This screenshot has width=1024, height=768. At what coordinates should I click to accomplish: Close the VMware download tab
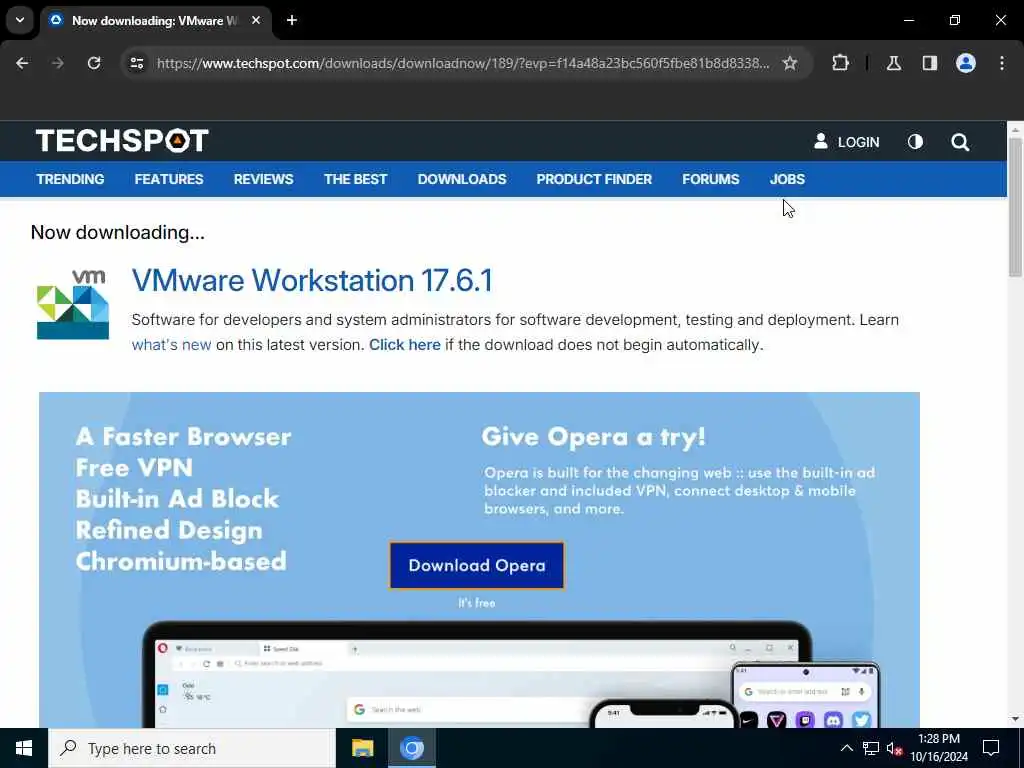256,20
